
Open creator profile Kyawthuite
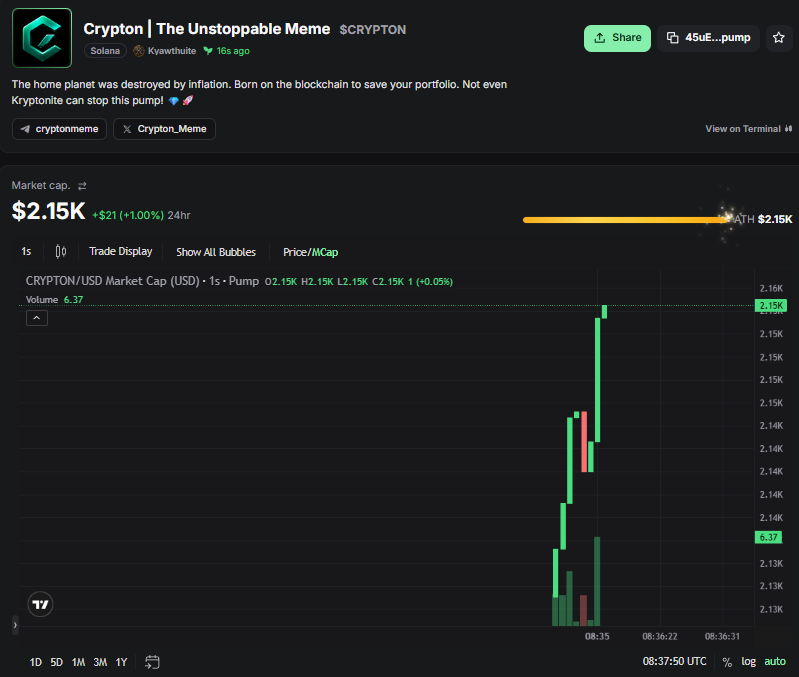click(x=165, y=51)
